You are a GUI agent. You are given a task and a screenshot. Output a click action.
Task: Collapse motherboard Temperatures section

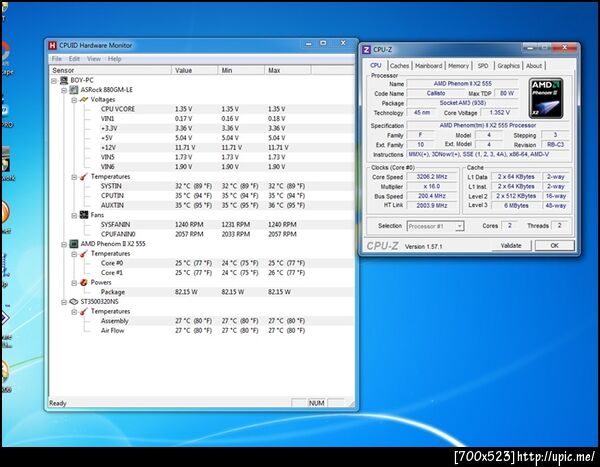74,177
